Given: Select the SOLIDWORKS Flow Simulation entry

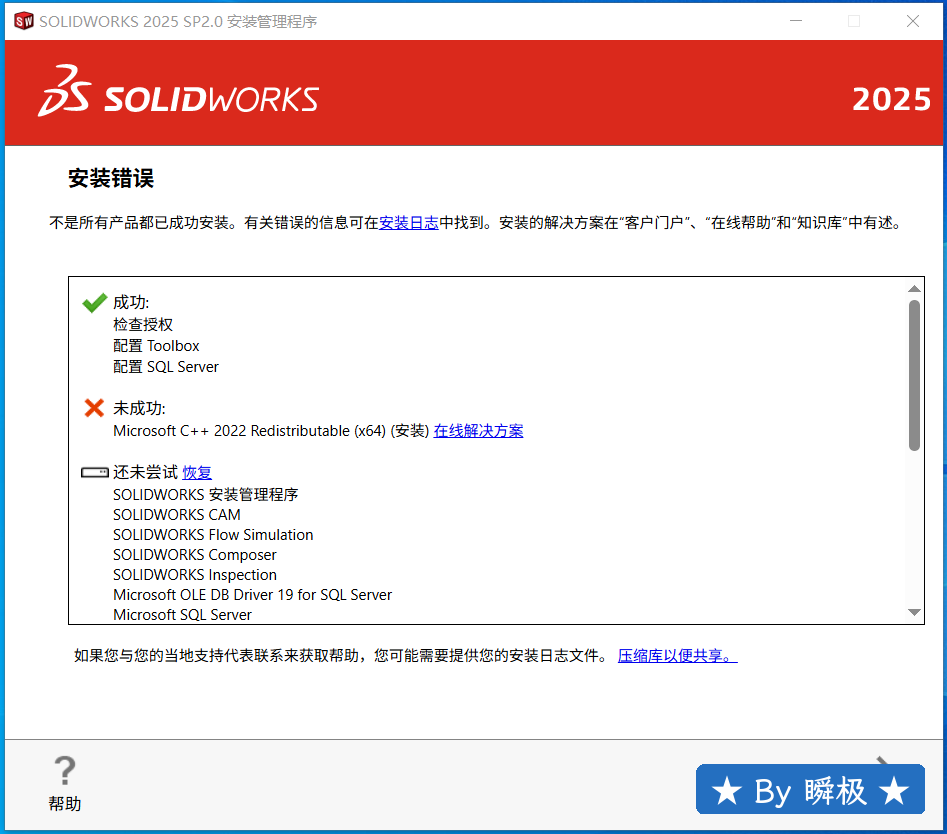Looking at the screenshot, I should click(213, 535).
